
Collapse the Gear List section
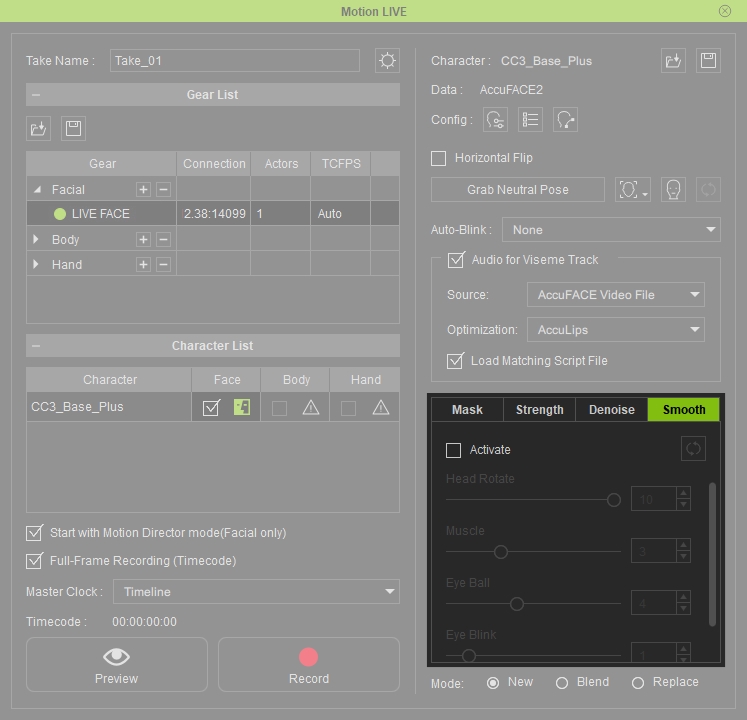click(x=36, y=95)
